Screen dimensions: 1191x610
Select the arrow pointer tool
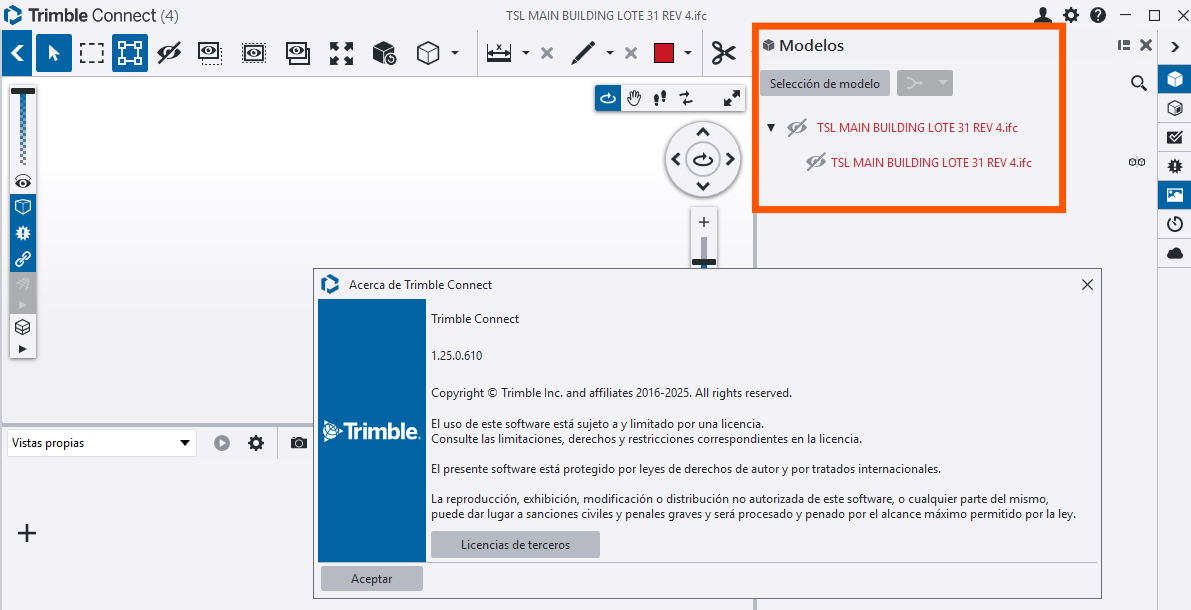(53, 53)
